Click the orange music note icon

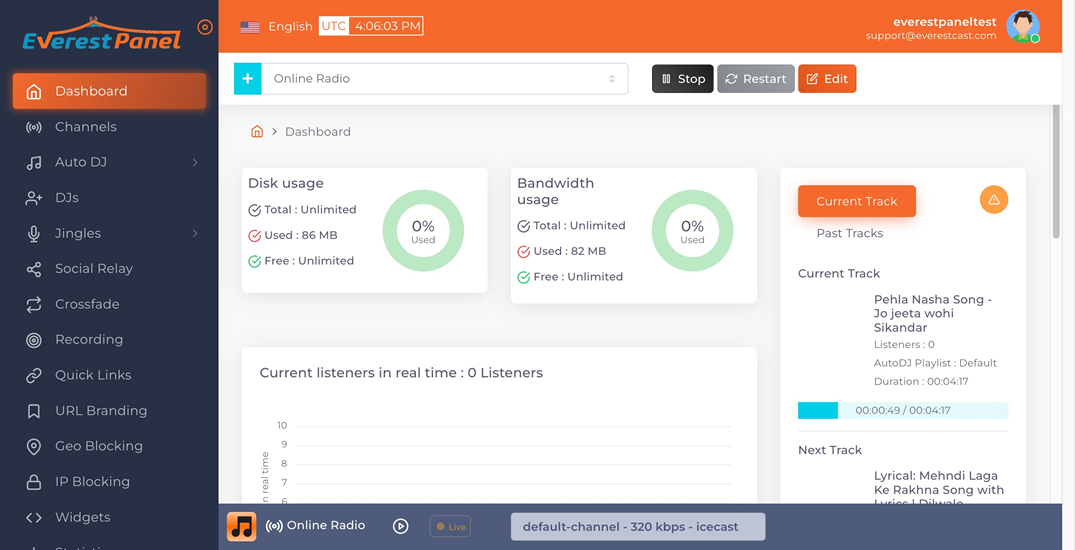241,526
